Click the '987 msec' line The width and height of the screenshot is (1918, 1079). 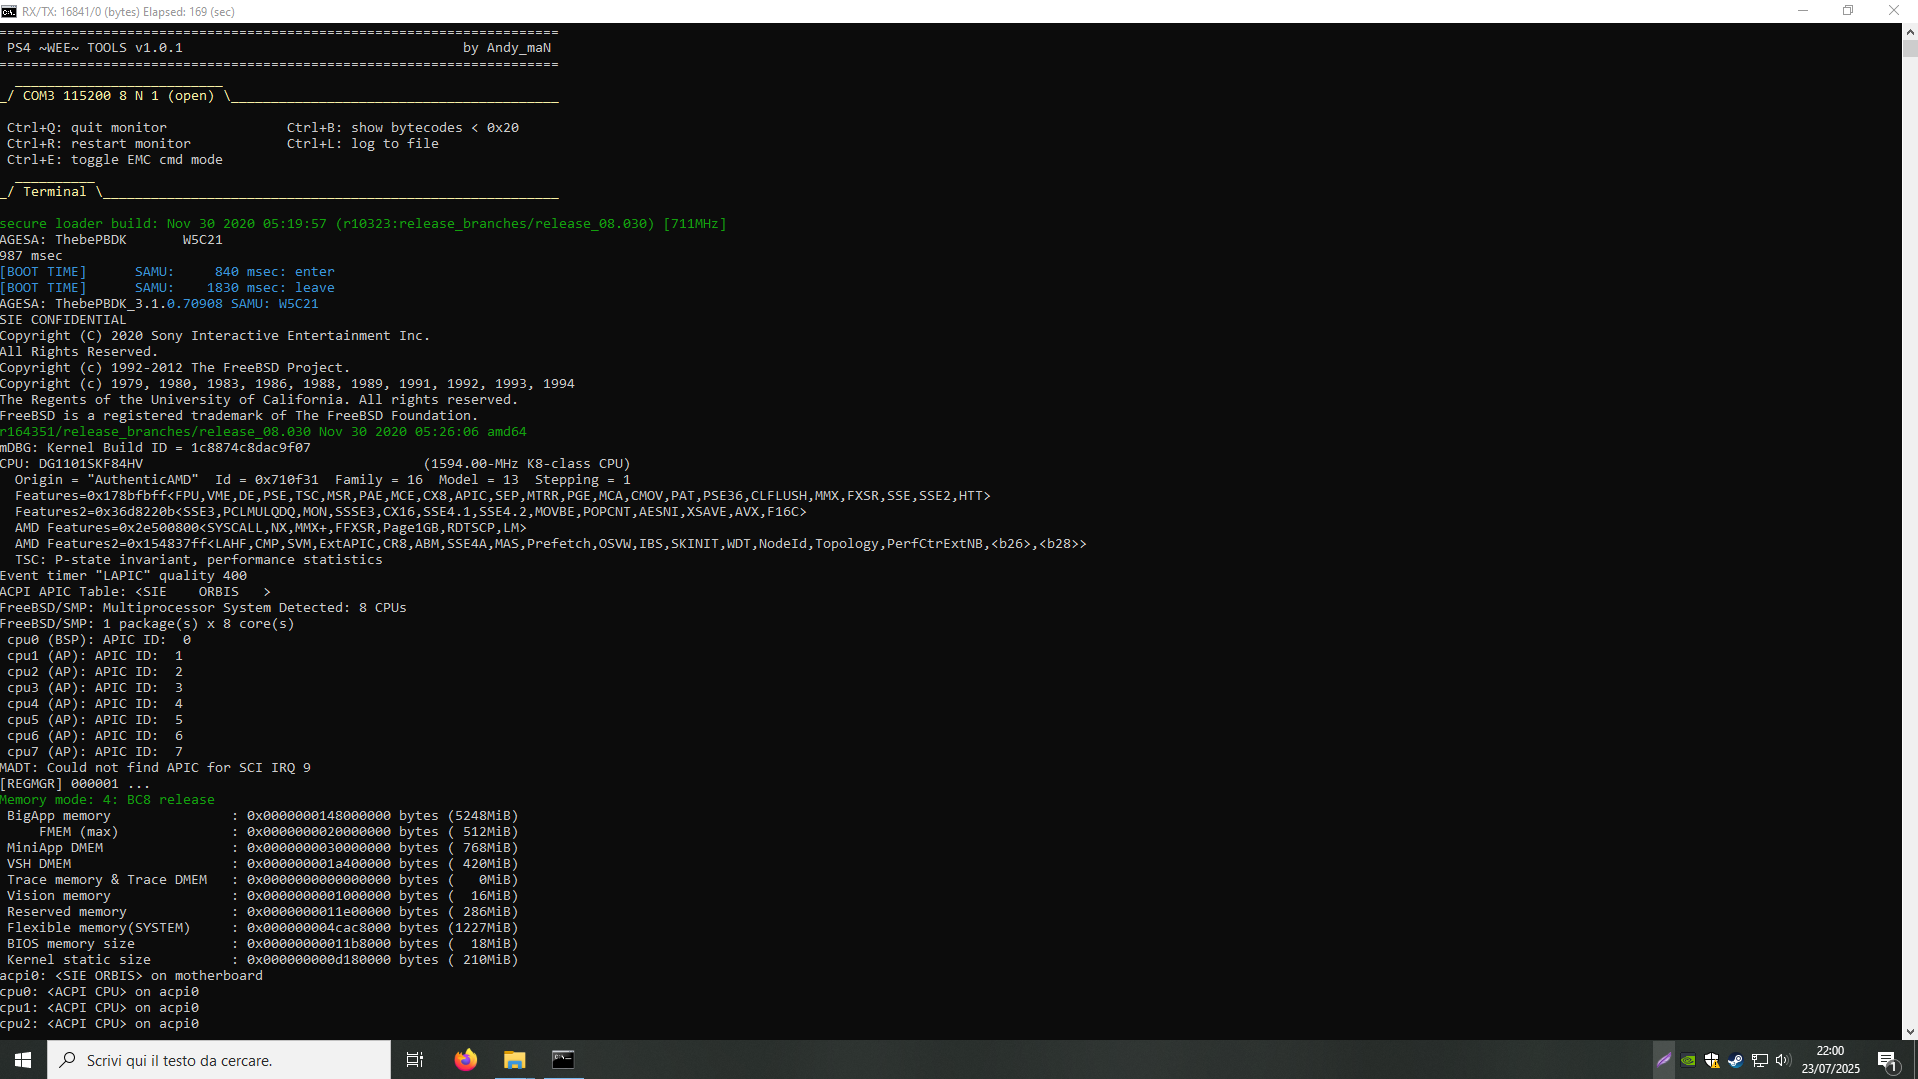(x=31, y=256)
